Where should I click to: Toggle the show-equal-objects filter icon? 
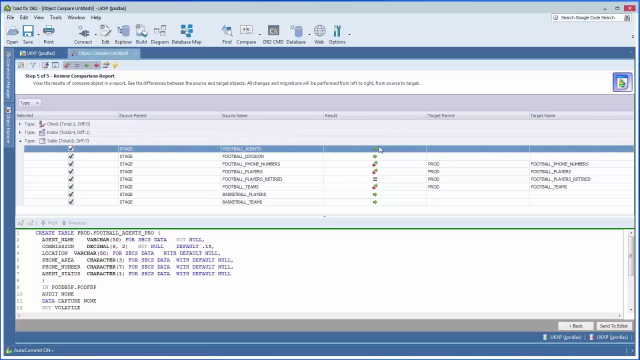pyautogui.click(x=77, y=65)
